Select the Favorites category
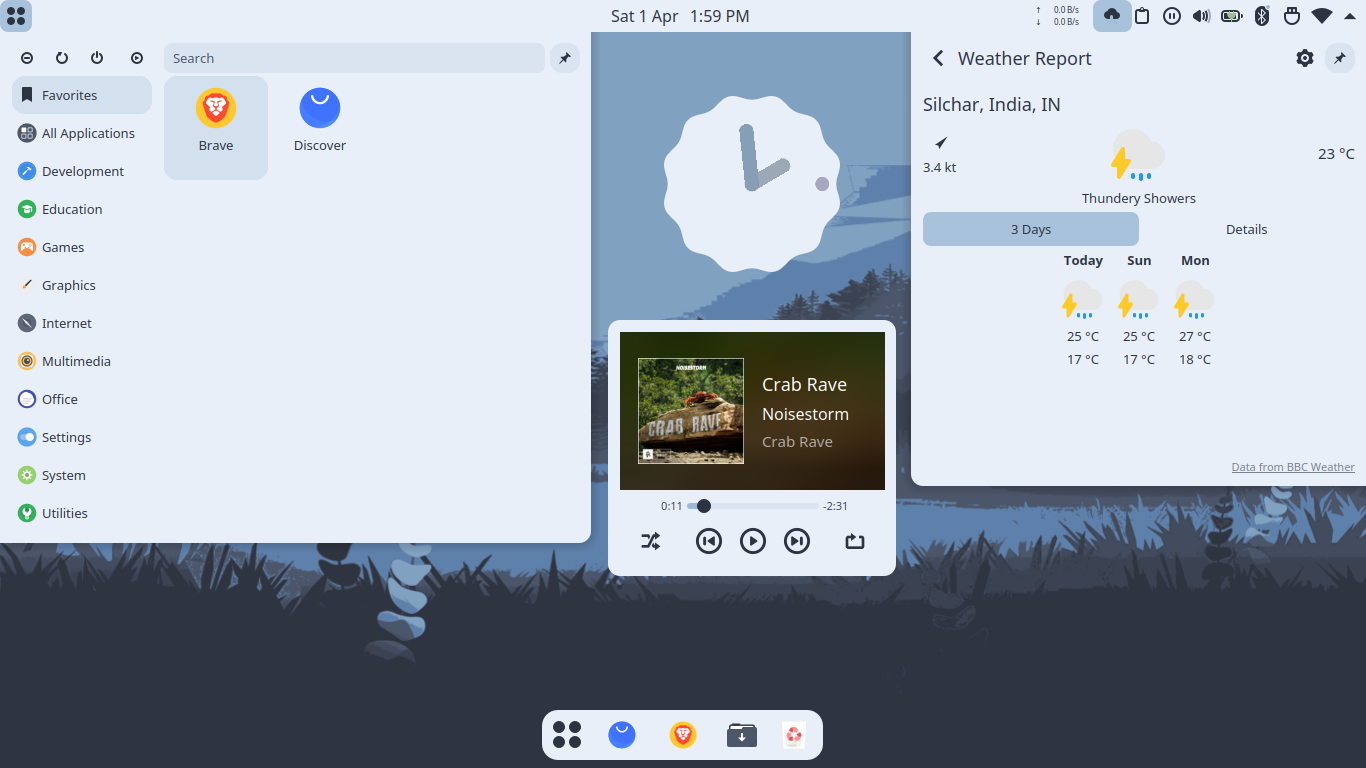 click(82, 95)
